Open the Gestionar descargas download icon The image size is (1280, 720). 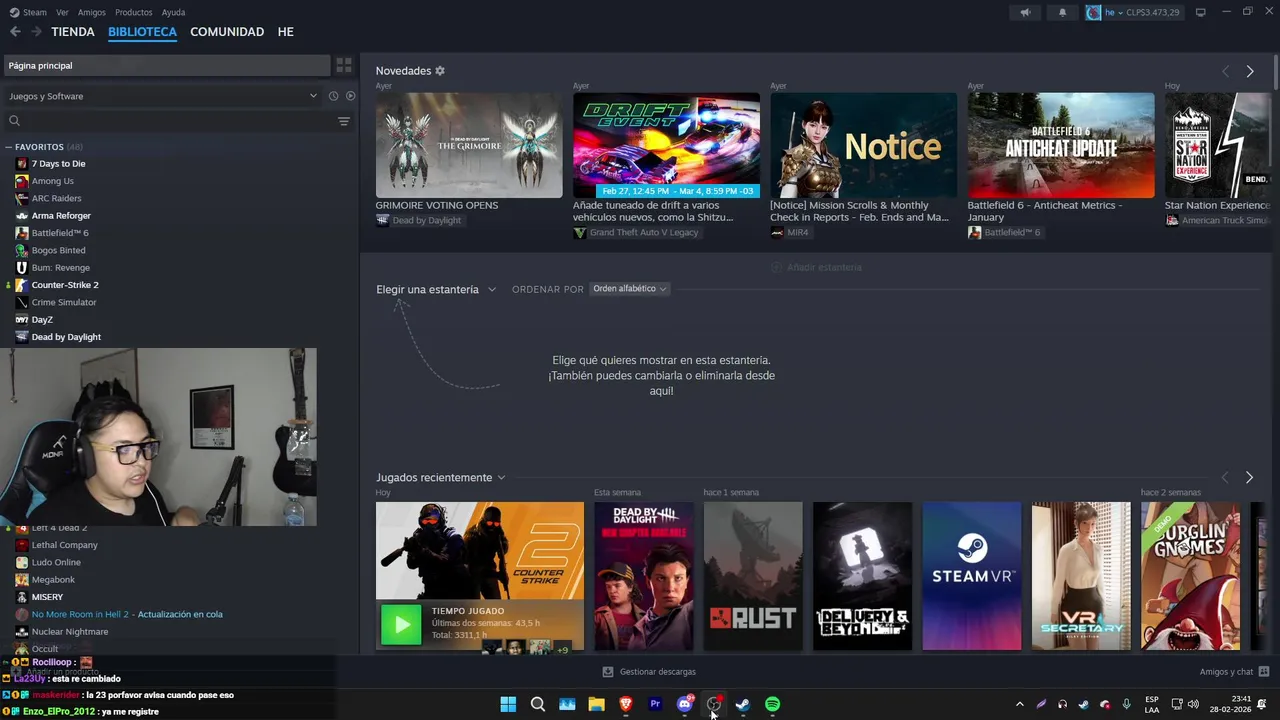coord(608,672)
